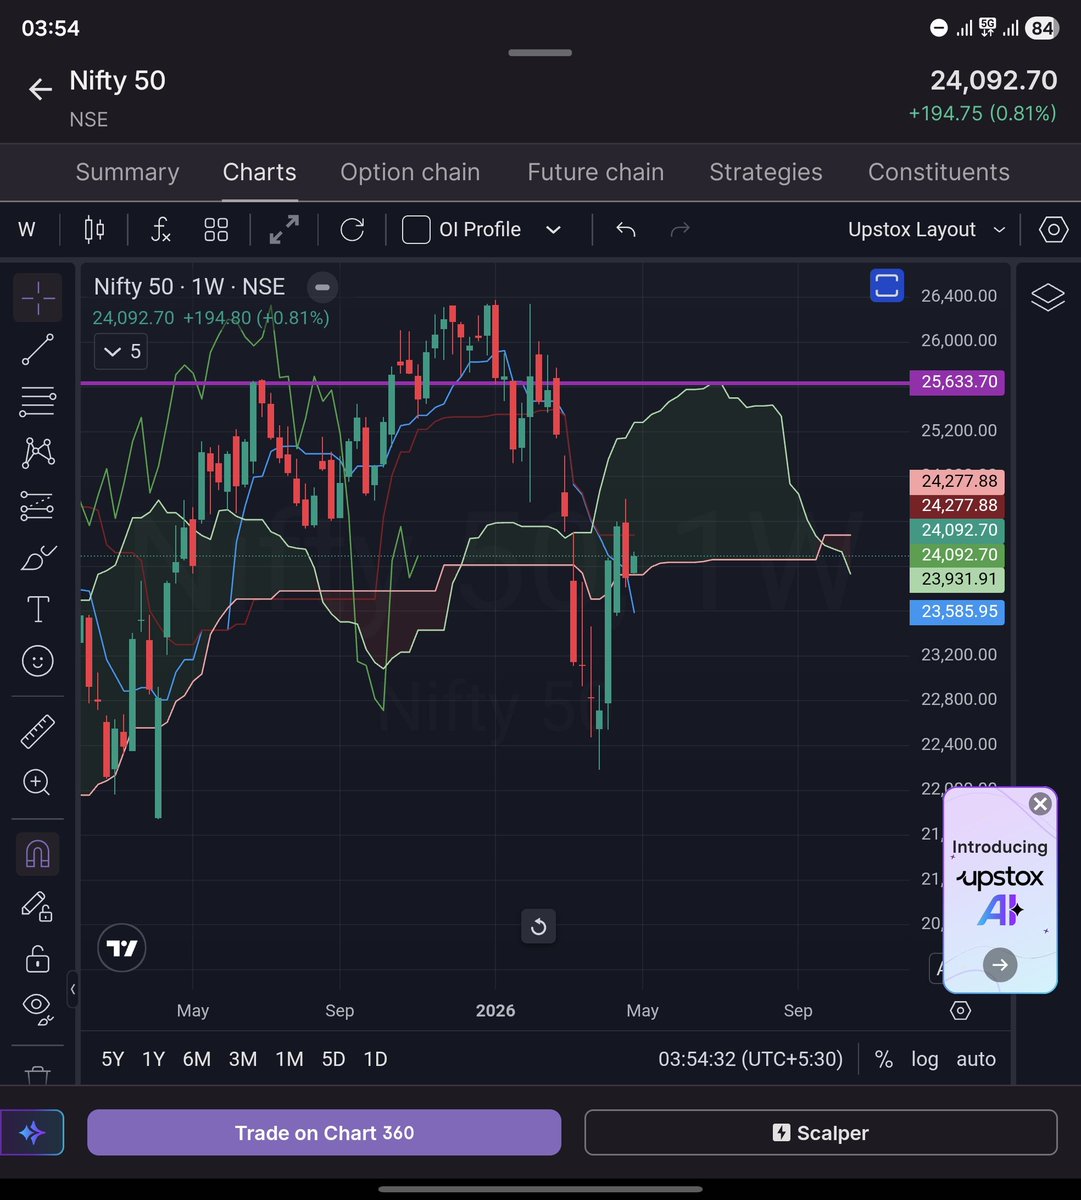Toggle lock all drawings padlock
Viewport: 1081px width, 1200px height.
click(38, 958)
